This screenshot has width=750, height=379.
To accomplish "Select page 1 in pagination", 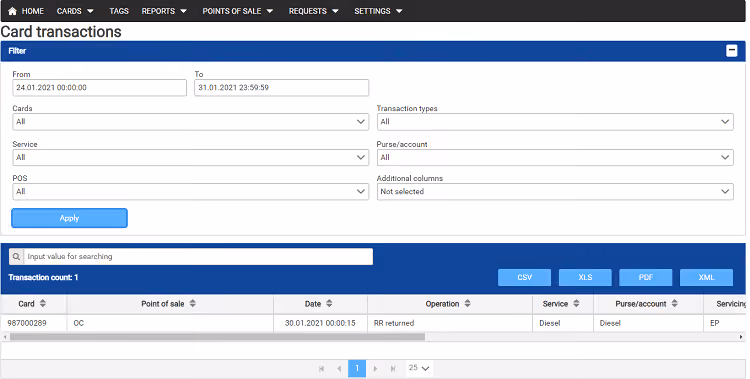I will tap(357, 368).
